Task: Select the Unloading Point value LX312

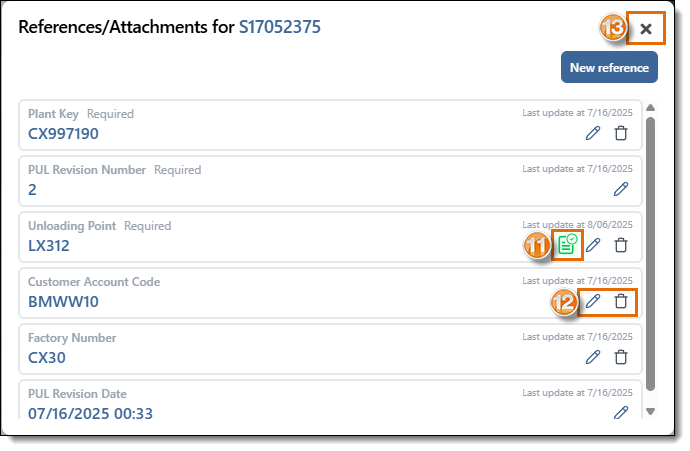Action: pos(49,246)
